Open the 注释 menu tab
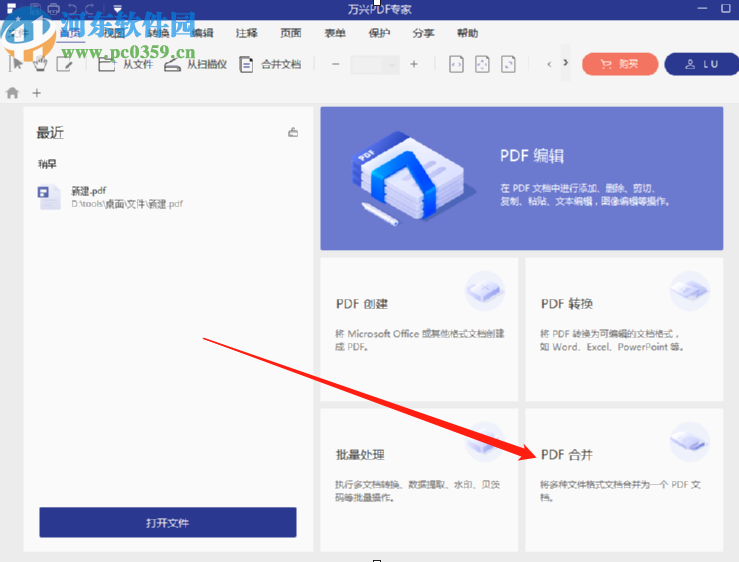The image size is (739, 562). point(246,33)
